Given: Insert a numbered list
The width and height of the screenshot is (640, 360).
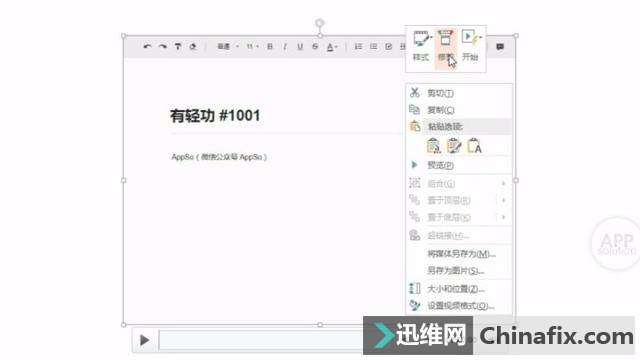Looking at the screenshot, I should (x=358, y=47).
